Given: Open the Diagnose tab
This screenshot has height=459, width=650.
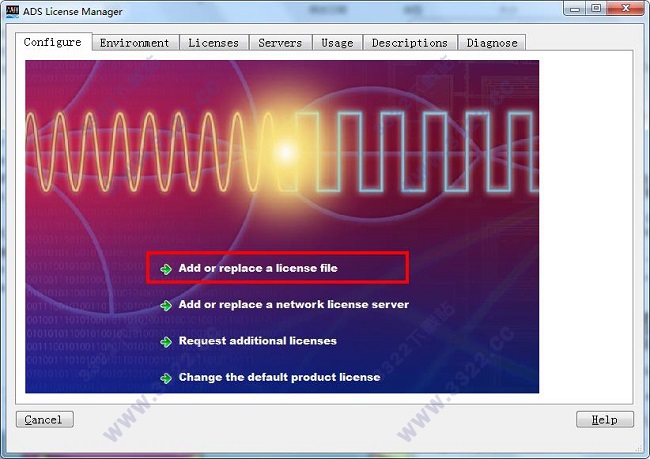Looking at the screenshot, I should point(492,43).
